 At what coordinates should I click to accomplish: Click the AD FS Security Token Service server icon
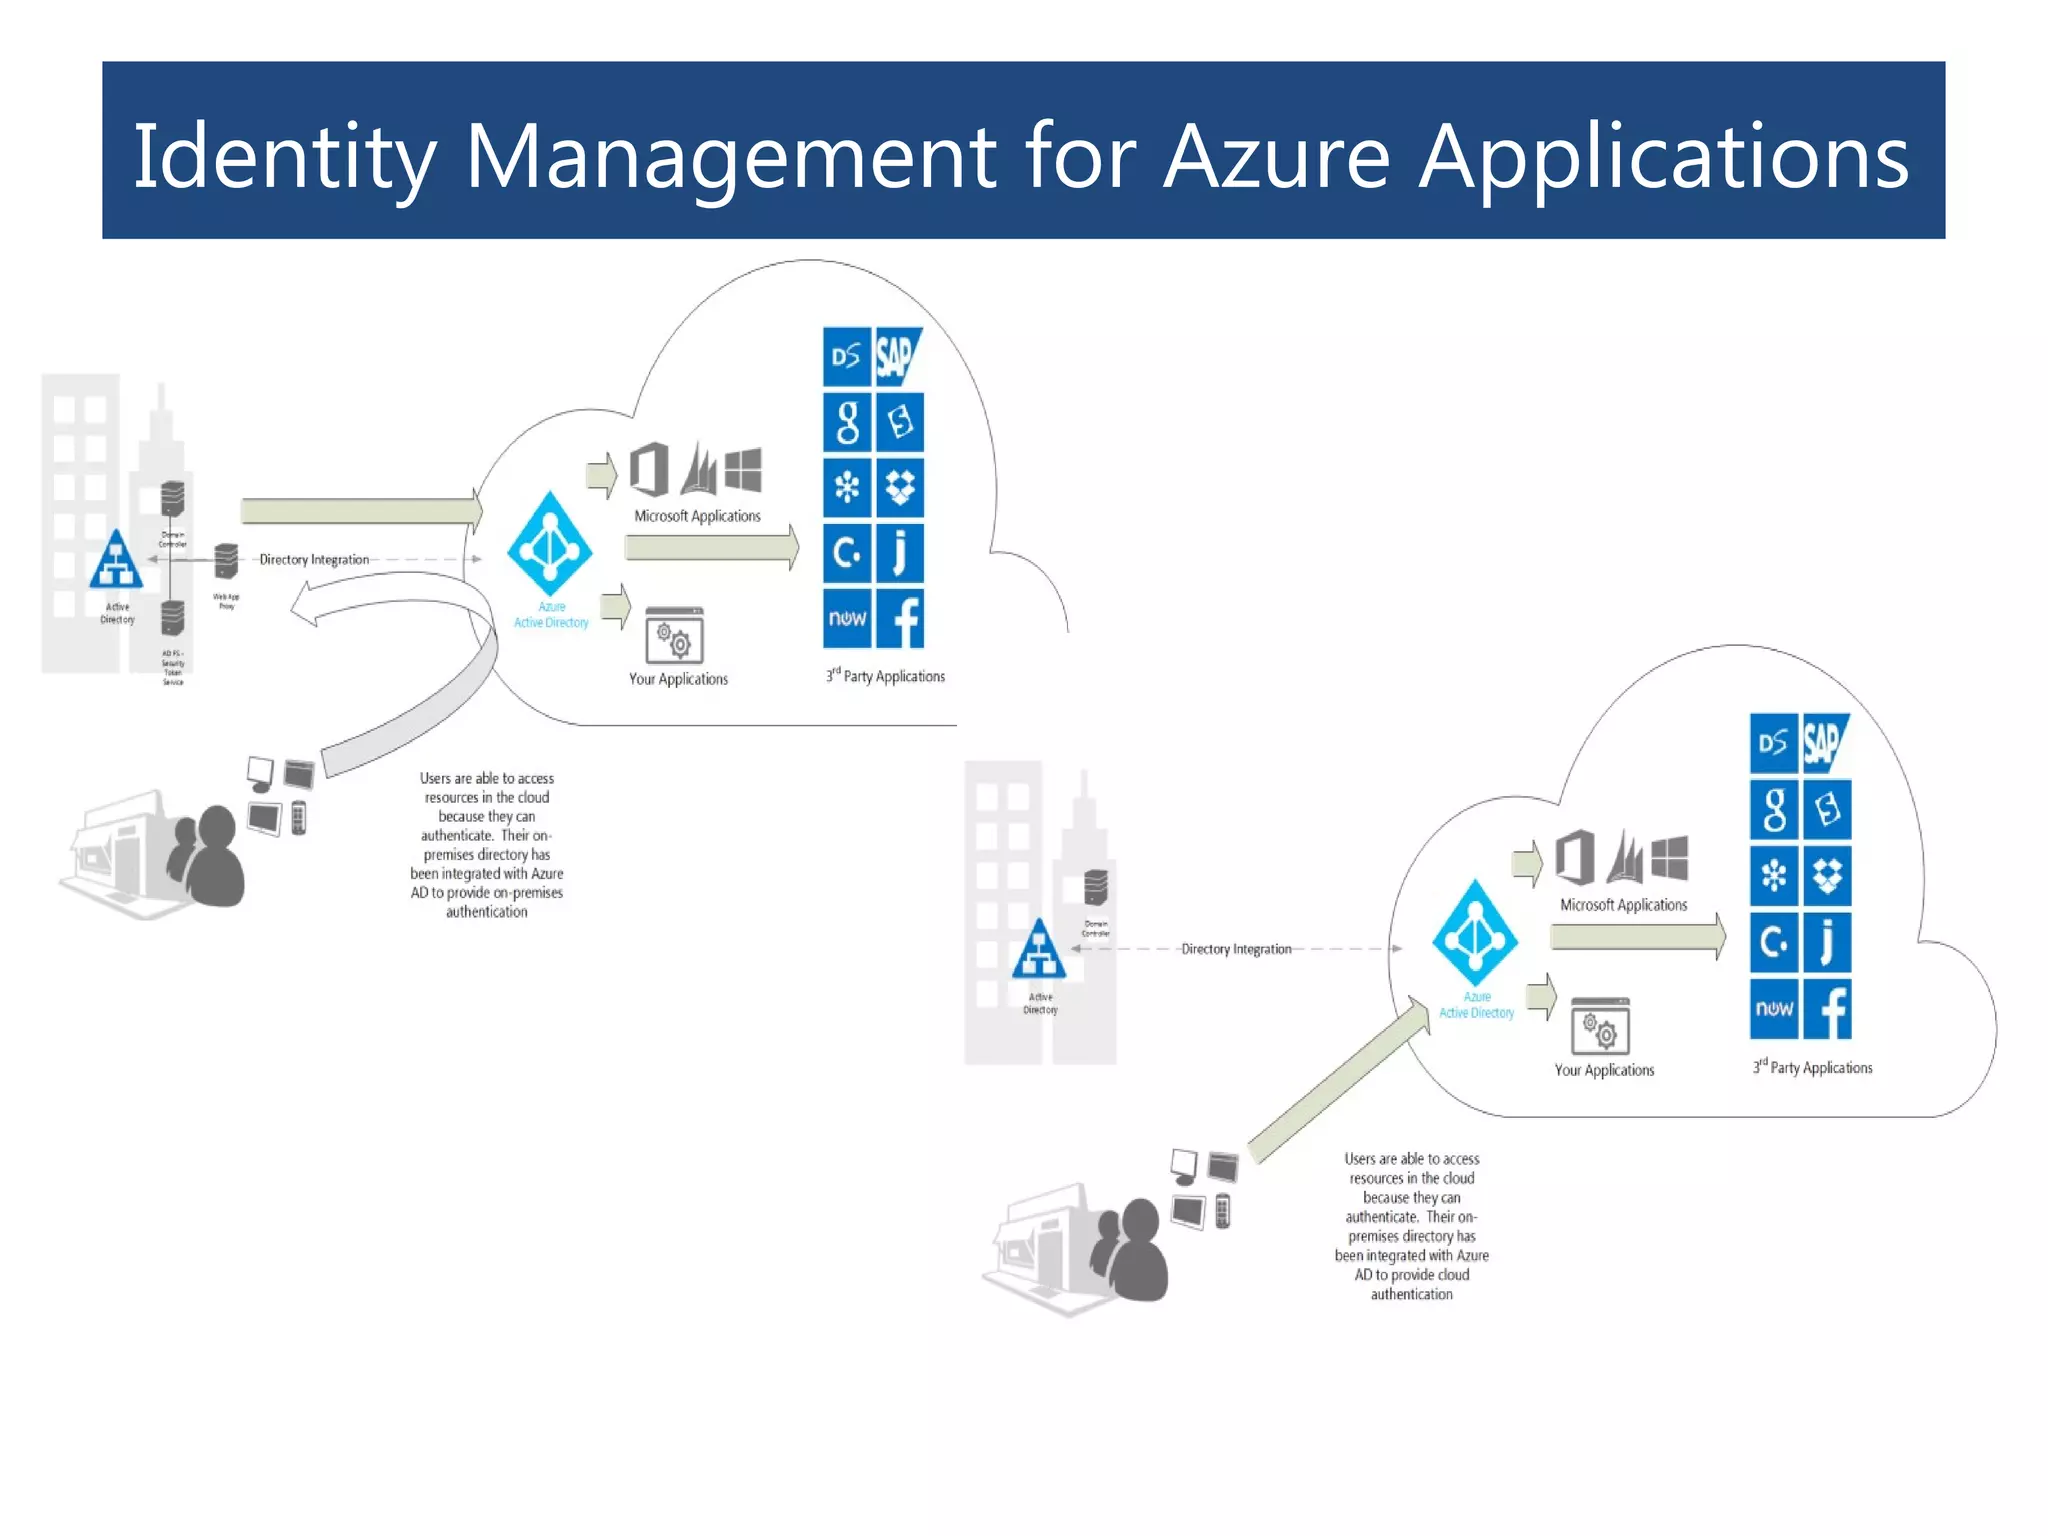point(172,619)
